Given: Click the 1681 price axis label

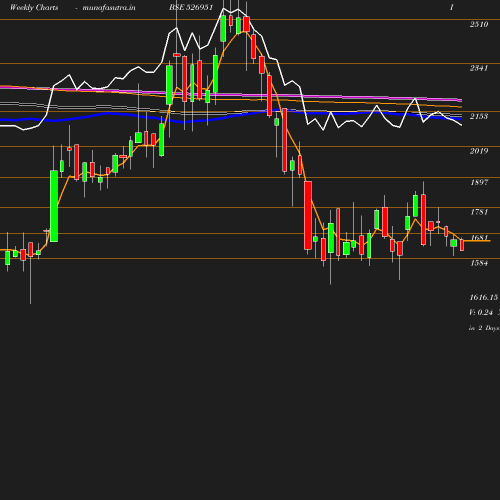Looking at the screenshot, I should click(x=479, y=237).
